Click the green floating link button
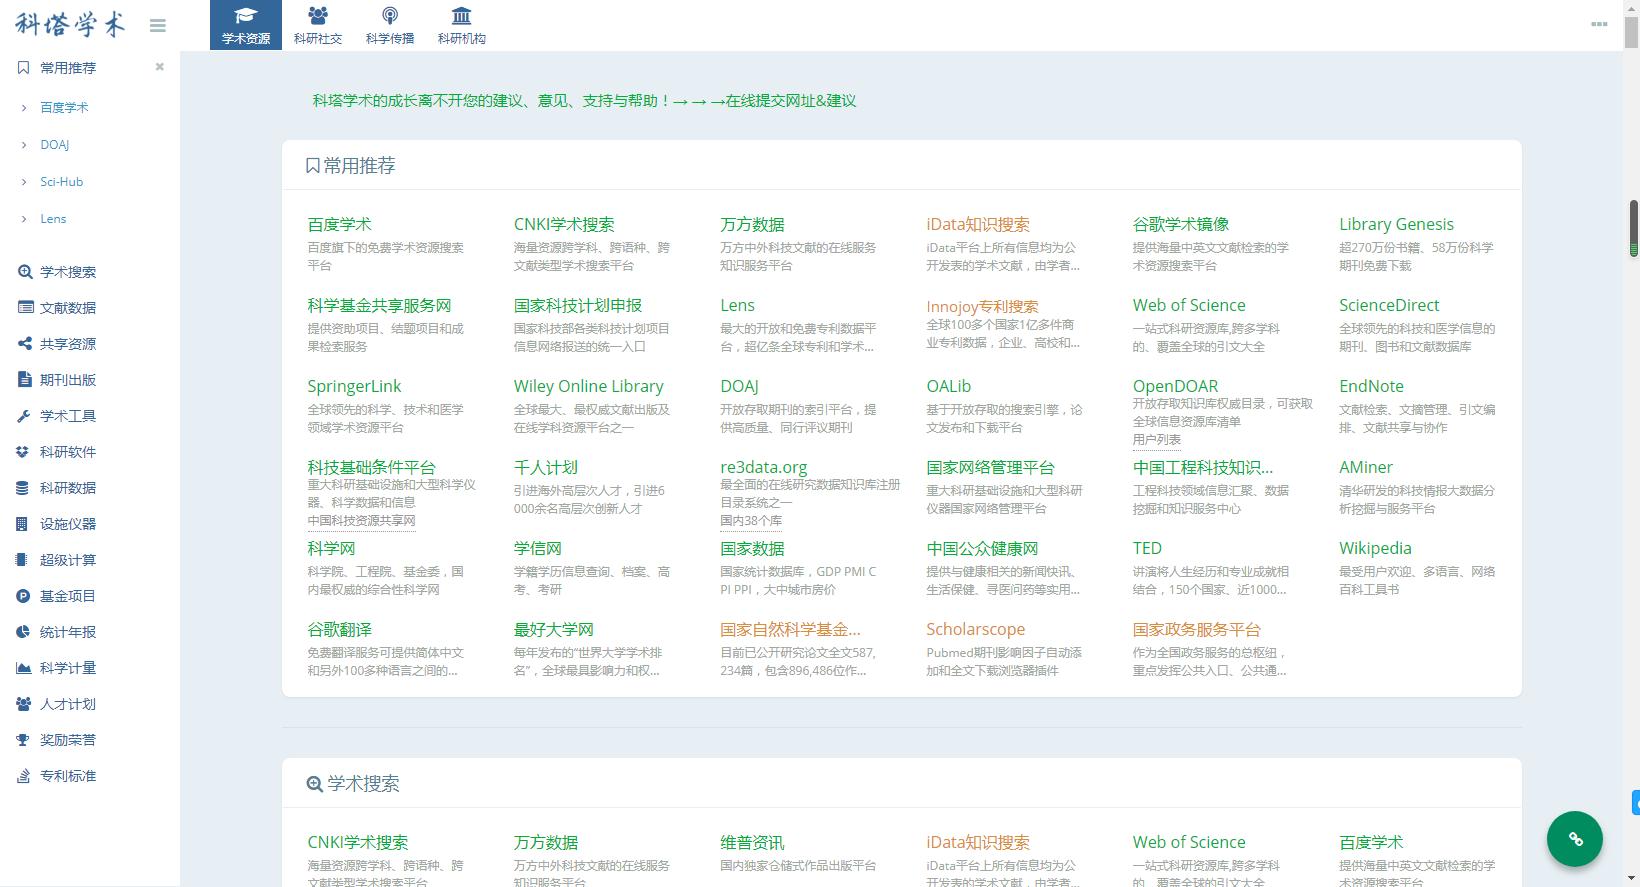This screenshot has height=887, width=1640. (x=1575, y=839)
